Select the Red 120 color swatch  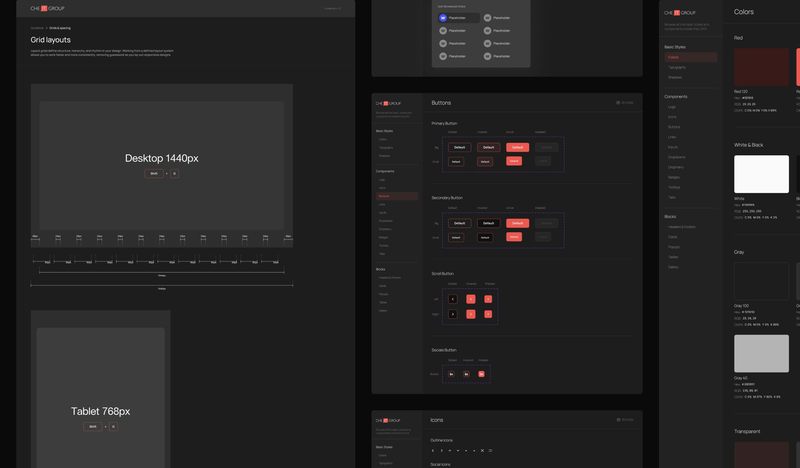pos(761,67)
